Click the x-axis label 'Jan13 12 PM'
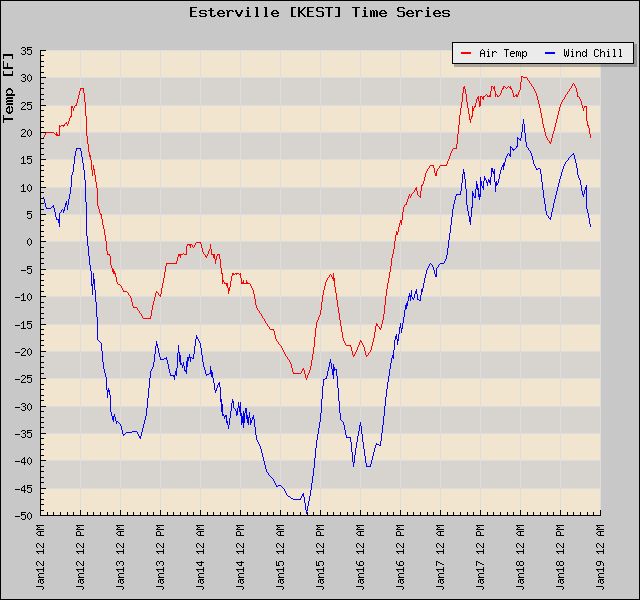640x600 pixels. tap(160, 558)
